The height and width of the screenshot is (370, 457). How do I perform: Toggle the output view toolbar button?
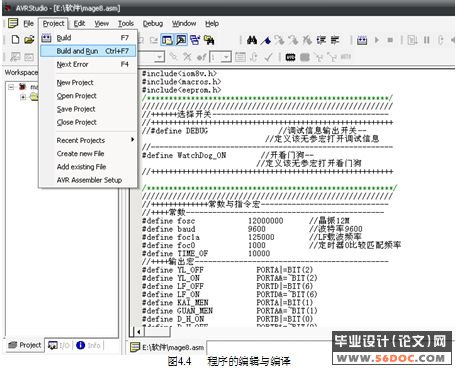click(x=181, y=40)
